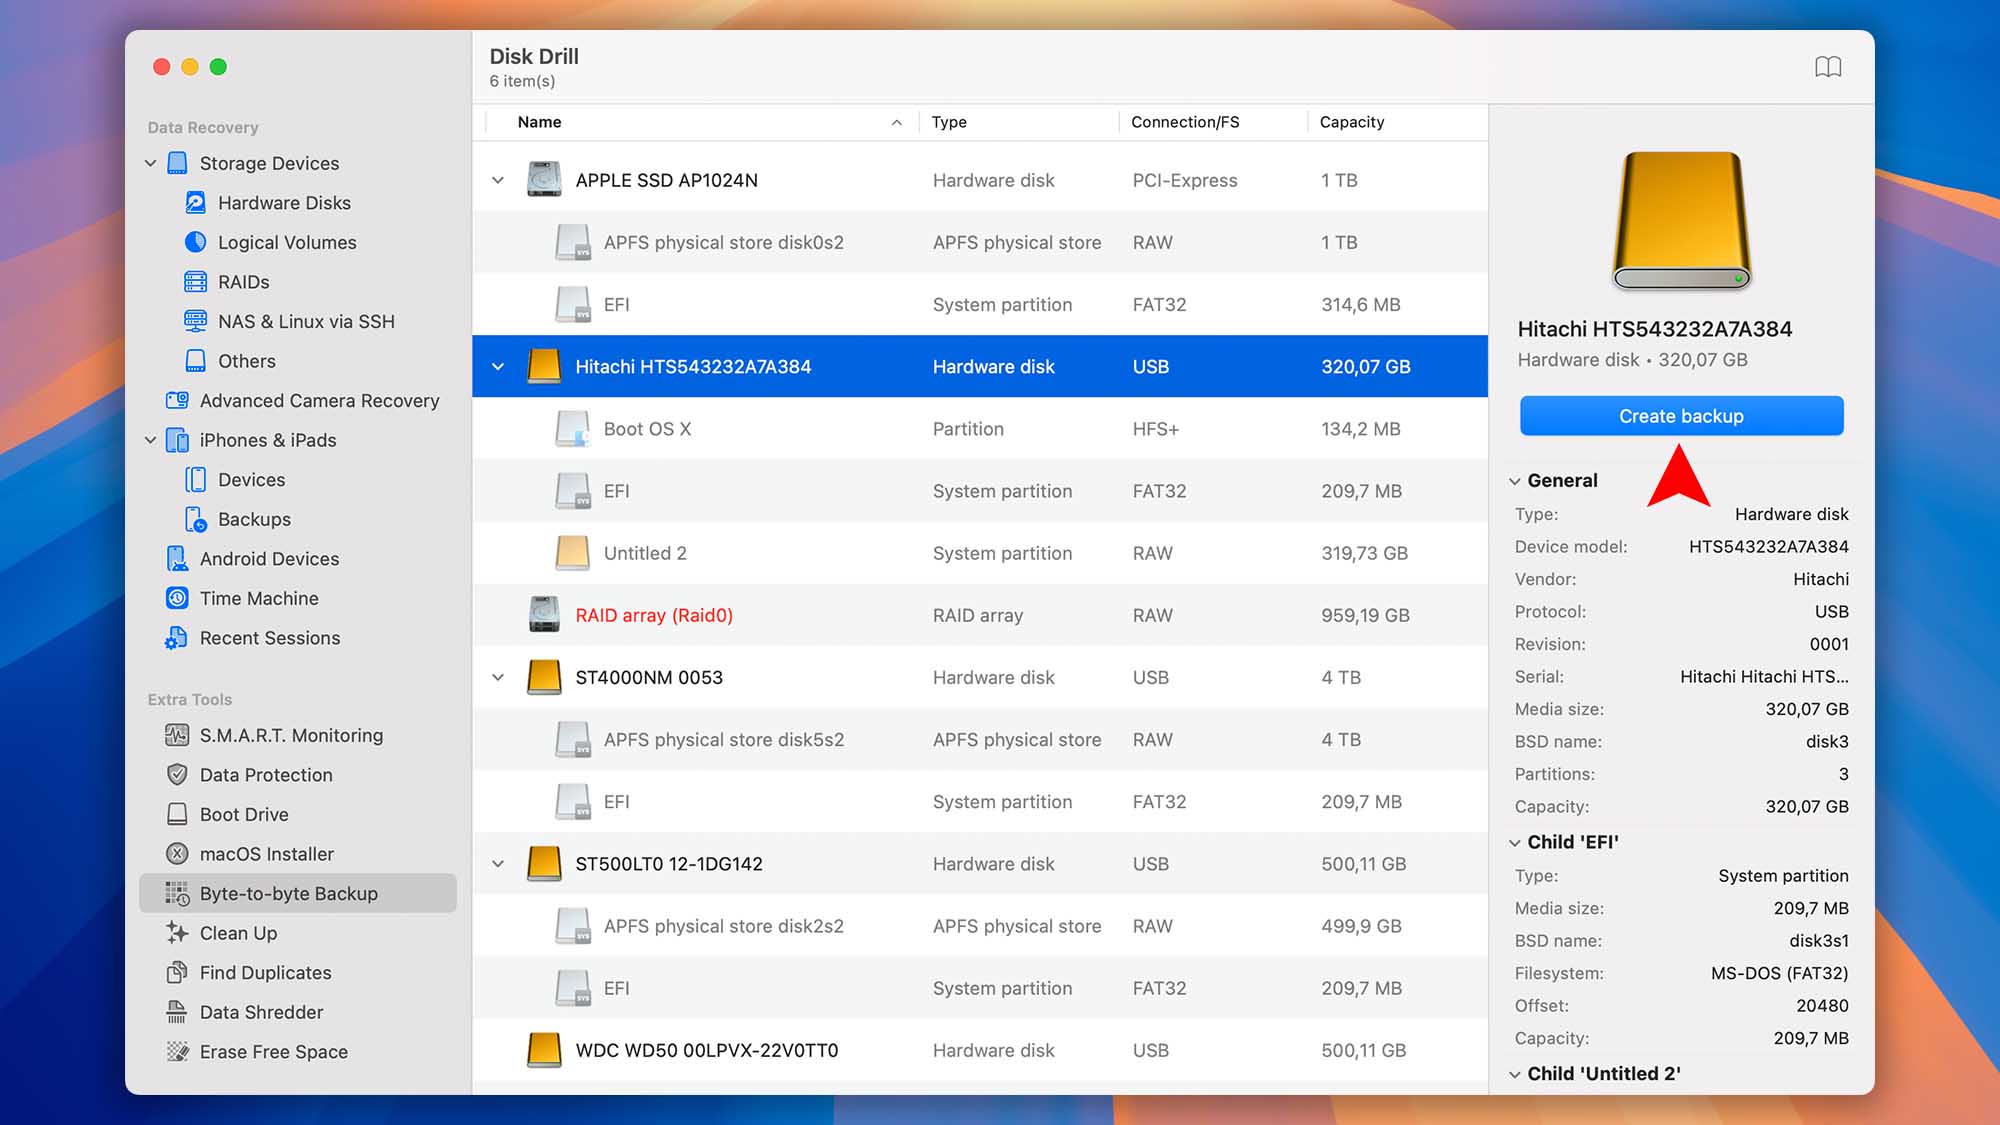Select WDC WD50 00LPVX-22V0TT0 disk

(980, 1050)
